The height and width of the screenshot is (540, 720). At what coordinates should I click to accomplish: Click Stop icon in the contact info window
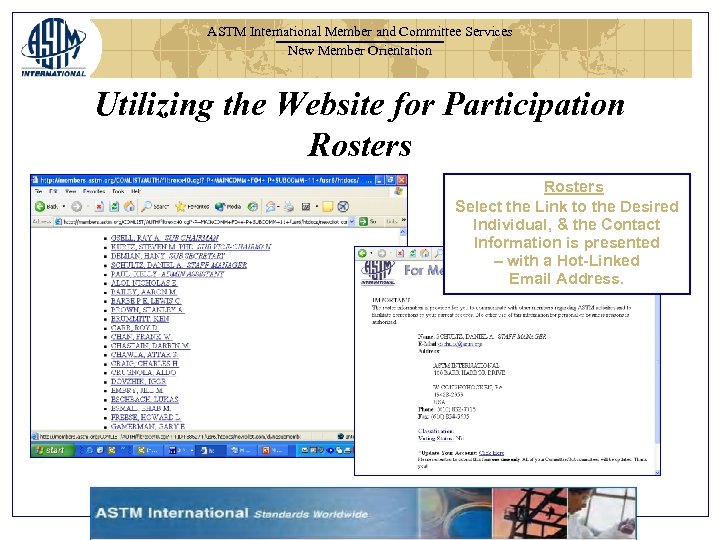[x=400, y=253]
